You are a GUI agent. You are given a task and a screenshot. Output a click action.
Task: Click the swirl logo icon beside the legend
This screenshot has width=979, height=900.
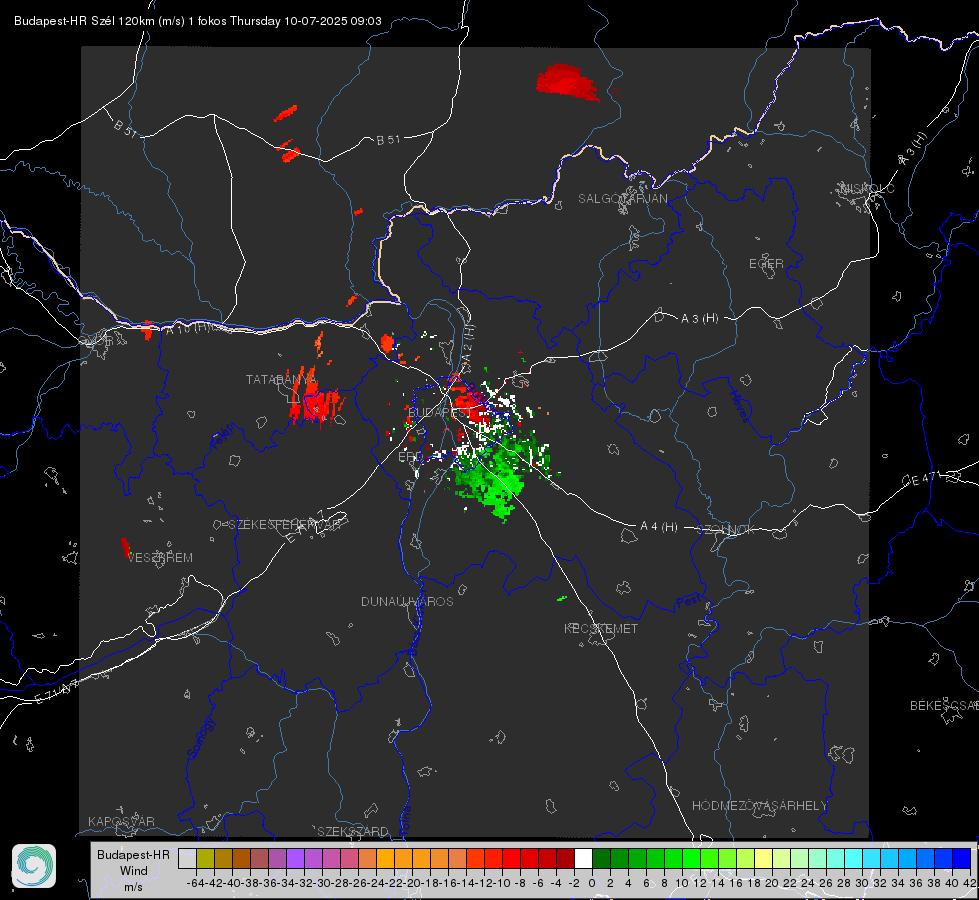pos(34,866)
